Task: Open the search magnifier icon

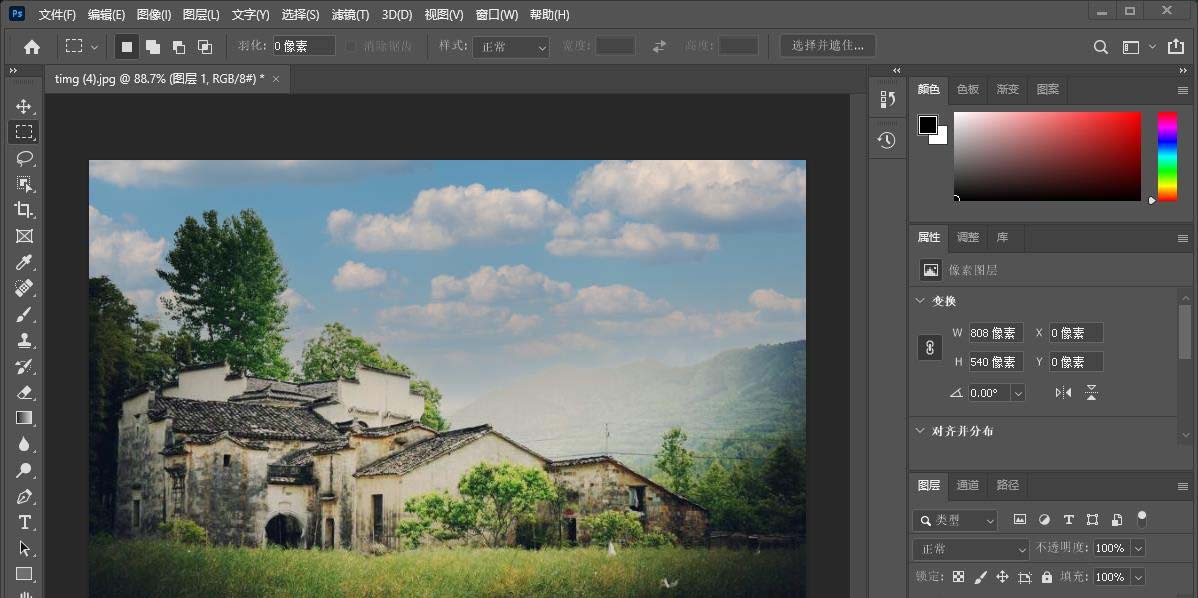Action: [1100, 47]
